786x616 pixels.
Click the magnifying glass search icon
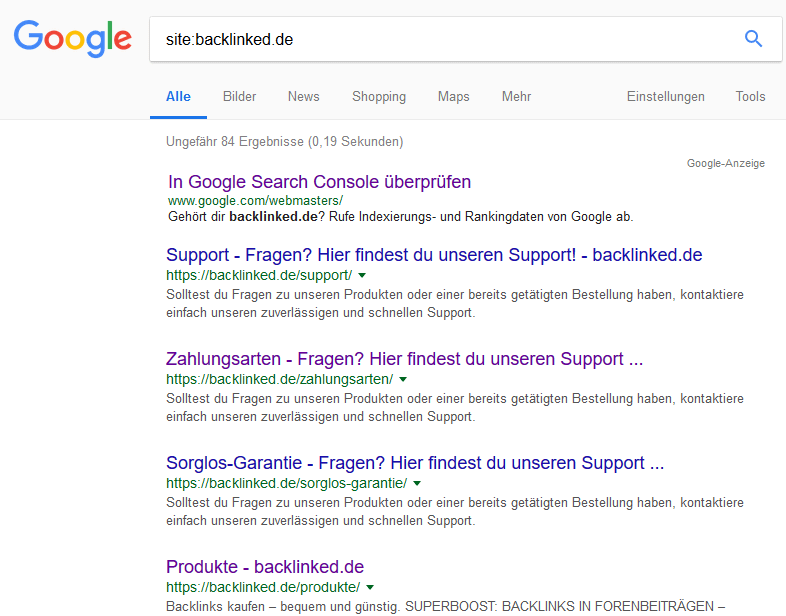click(x=753, y=39)
